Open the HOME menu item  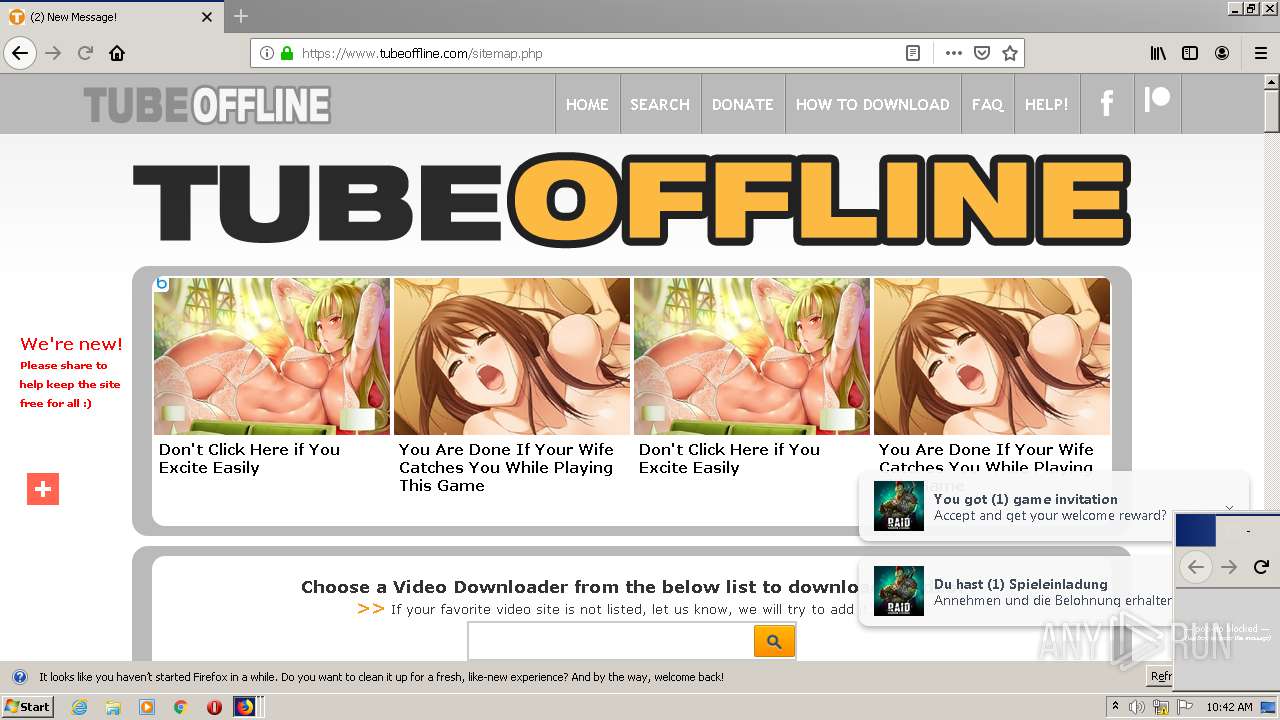pos(587,104)
